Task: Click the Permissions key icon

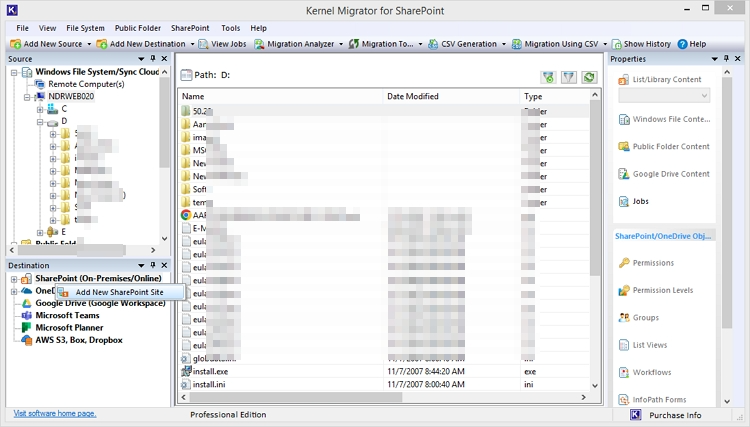Action: pos(624,263)
